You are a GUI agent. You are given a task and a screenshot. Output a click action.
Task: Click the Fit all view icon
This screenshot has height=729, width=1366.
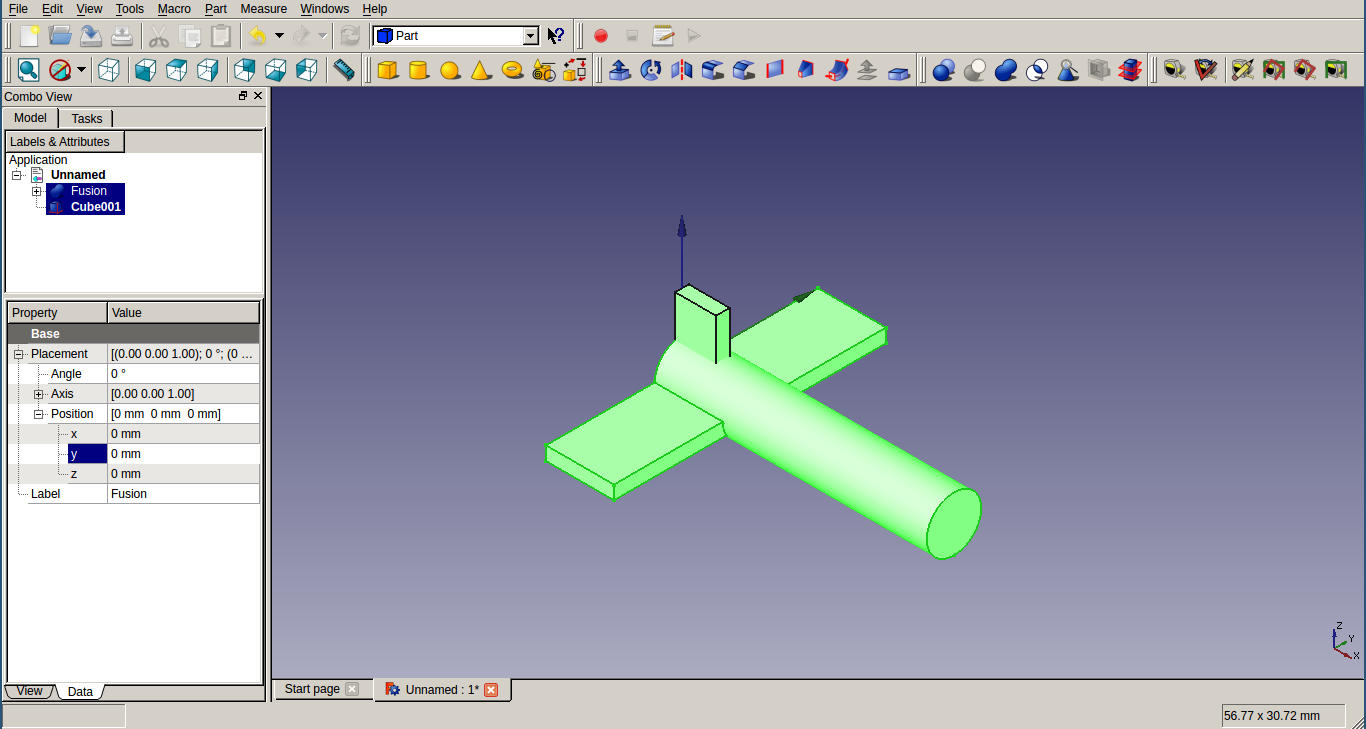pyautogui.click(x=28, y=70)
